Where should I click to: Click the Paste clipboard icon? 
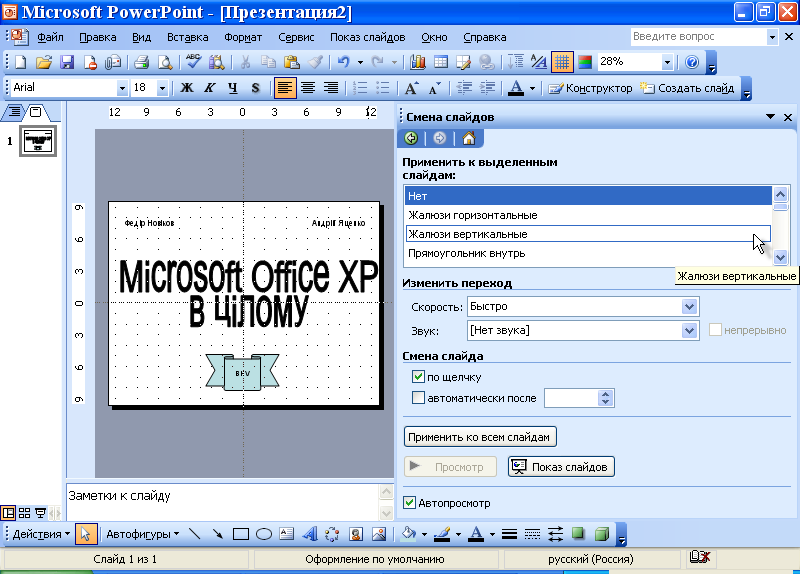click(291, 62)
